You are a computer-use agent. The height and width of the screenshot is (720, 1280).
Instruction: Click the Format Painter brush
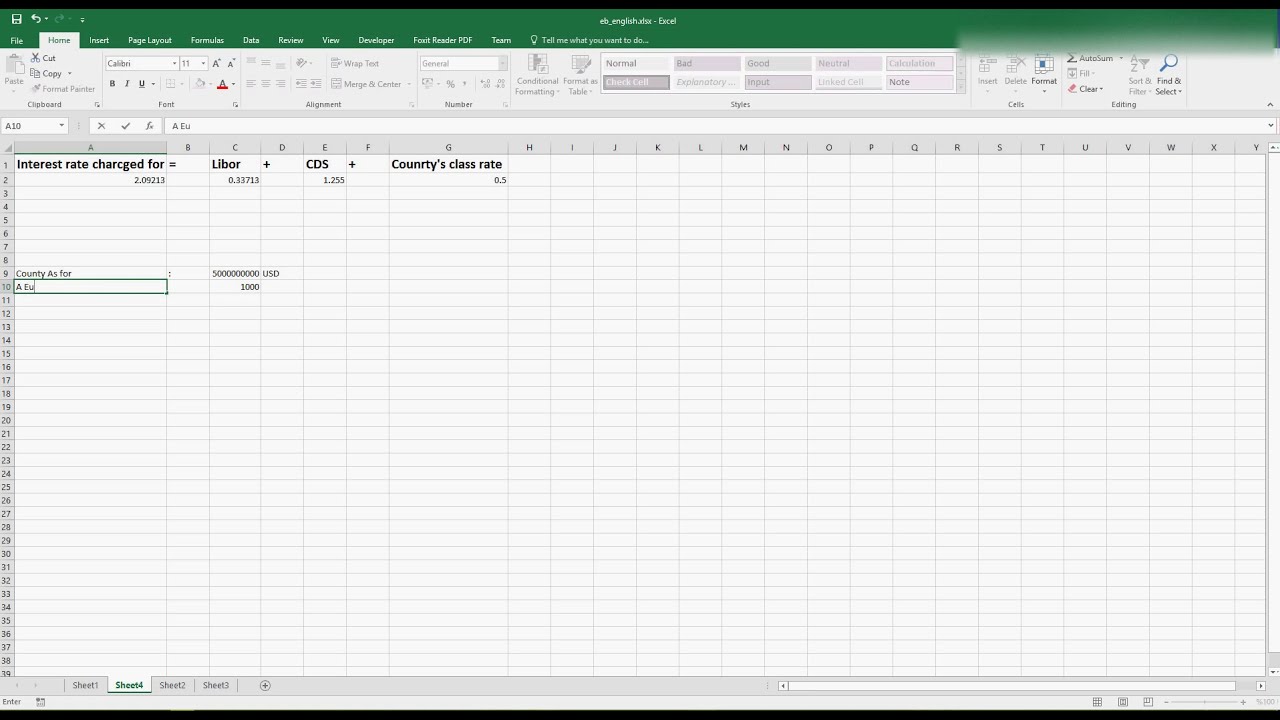36,89
